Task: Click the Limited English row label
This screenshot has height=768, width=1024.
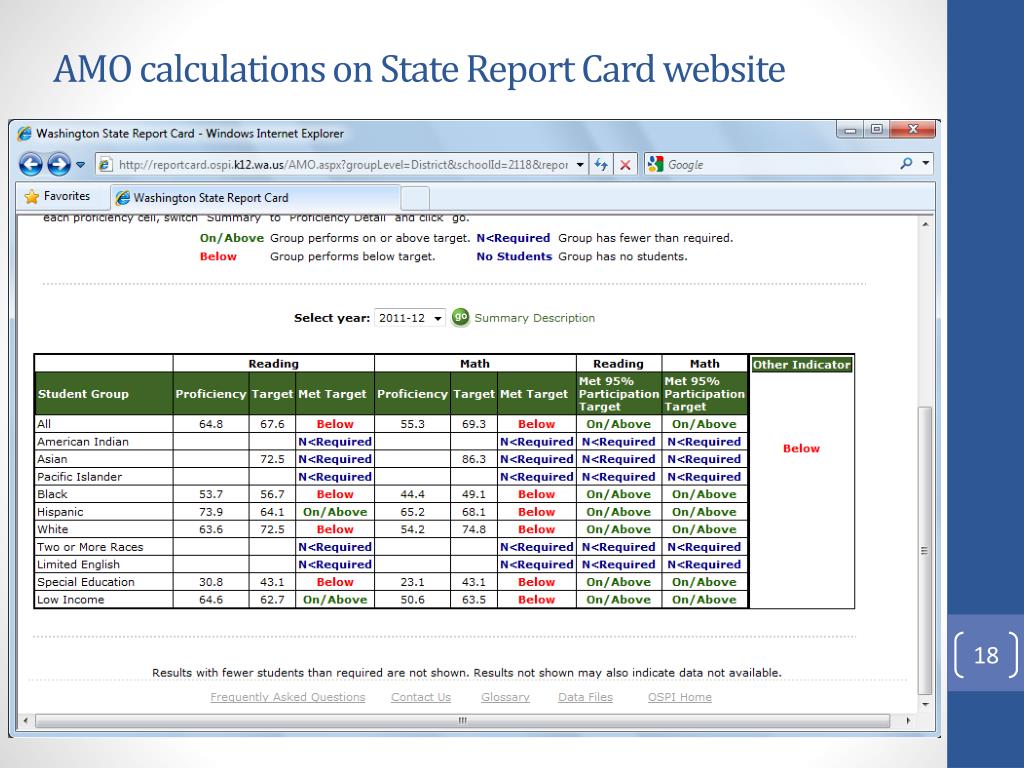Action: tap(78, 565)
